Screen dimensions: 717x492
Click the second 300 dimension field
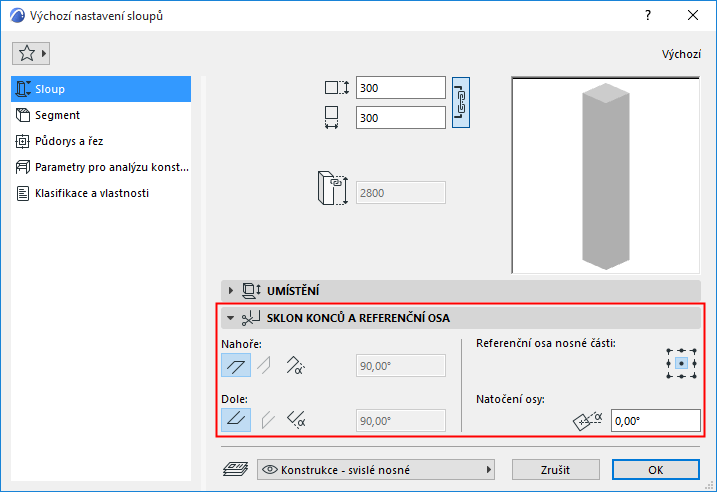pyautogui.click(x=401, y=118)
